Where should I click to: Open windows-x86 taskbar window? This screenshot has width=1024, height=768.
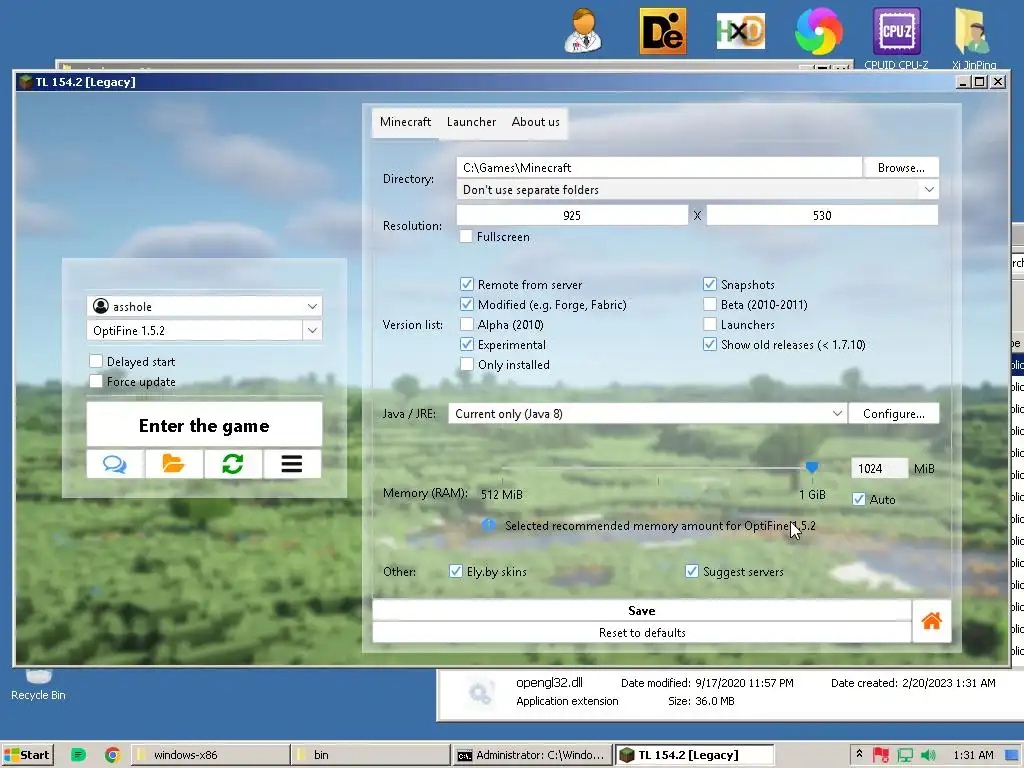(x=210, y=755)
